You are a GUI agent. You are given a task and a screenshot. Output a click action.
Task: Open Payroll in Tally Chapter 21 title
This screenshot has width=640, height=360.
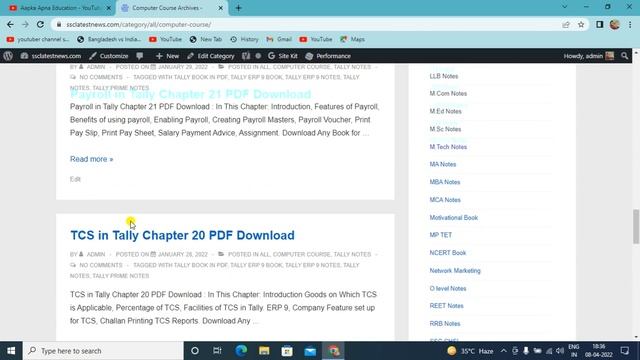pyautogui.click(x=191, y=94)
